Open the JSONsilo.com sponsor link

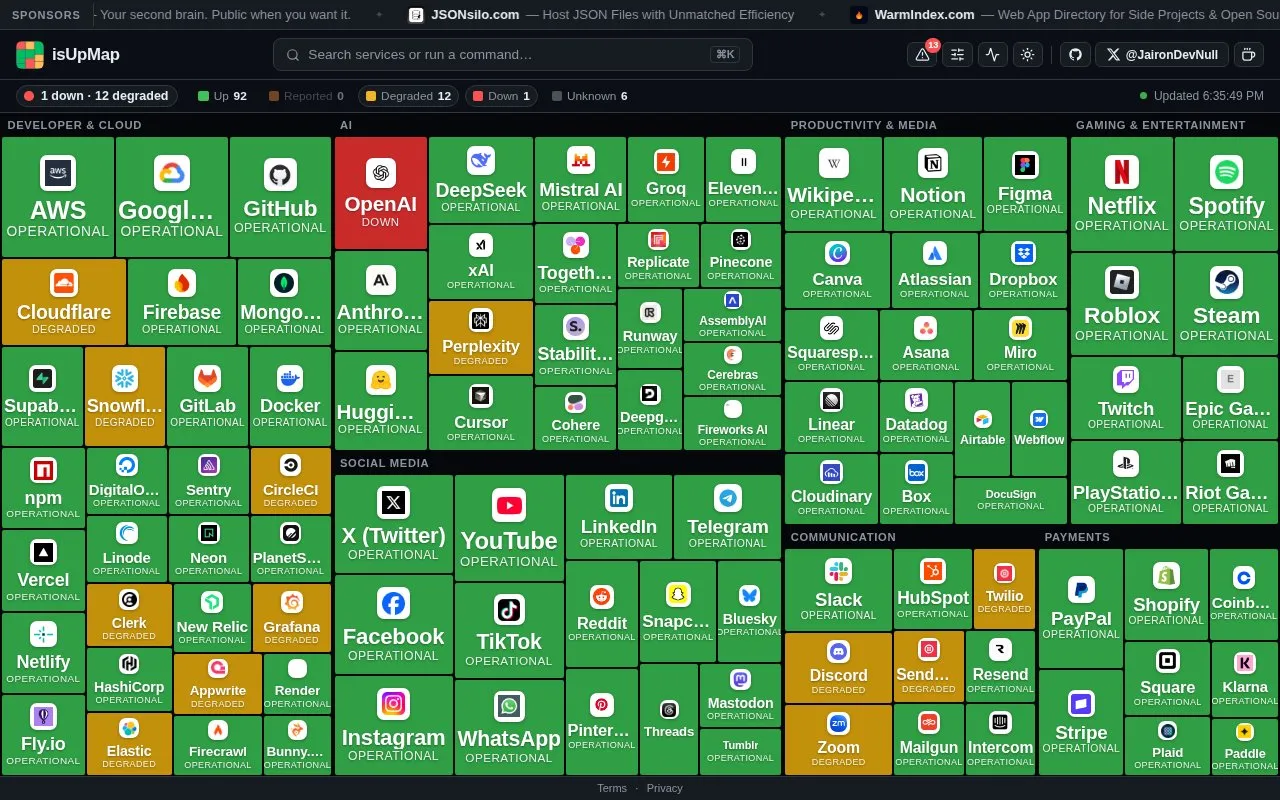[602, 15]
